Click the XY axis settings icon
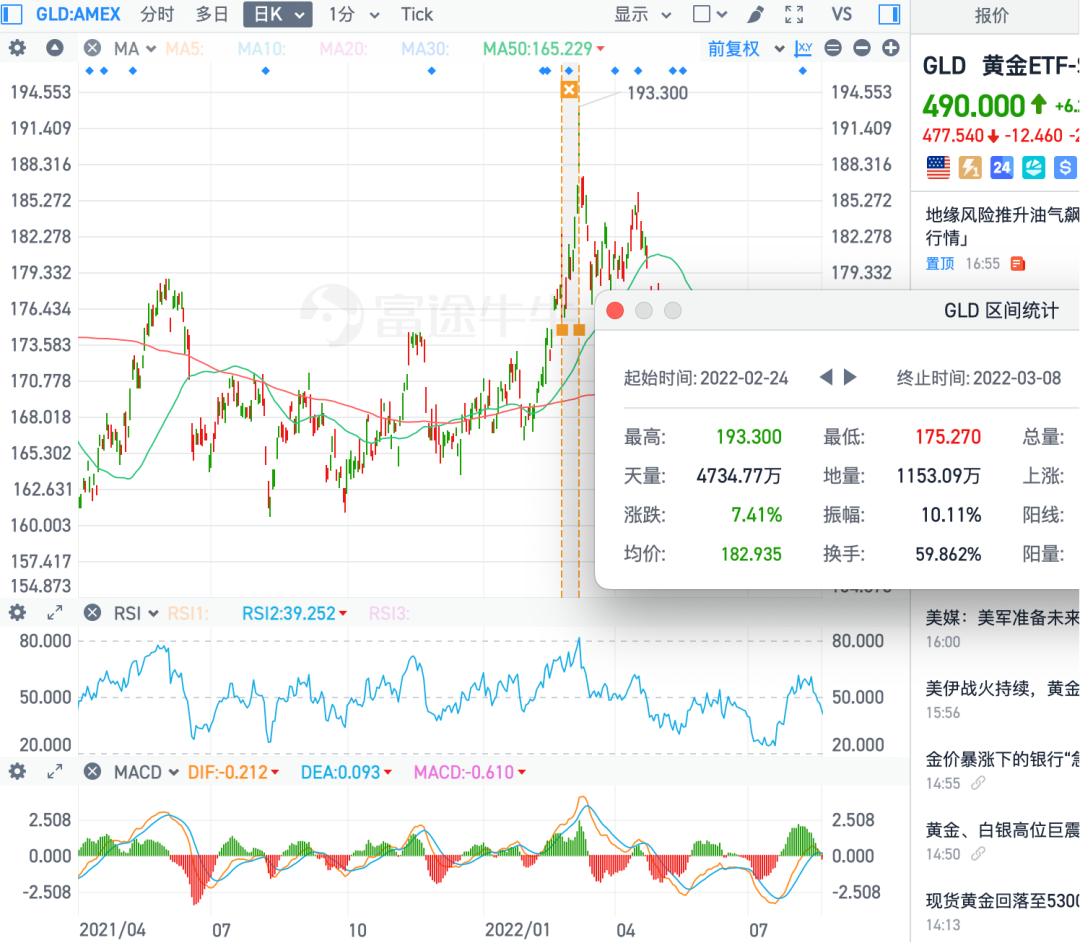Screen dimensions: 1080x943 click(802, 48)
